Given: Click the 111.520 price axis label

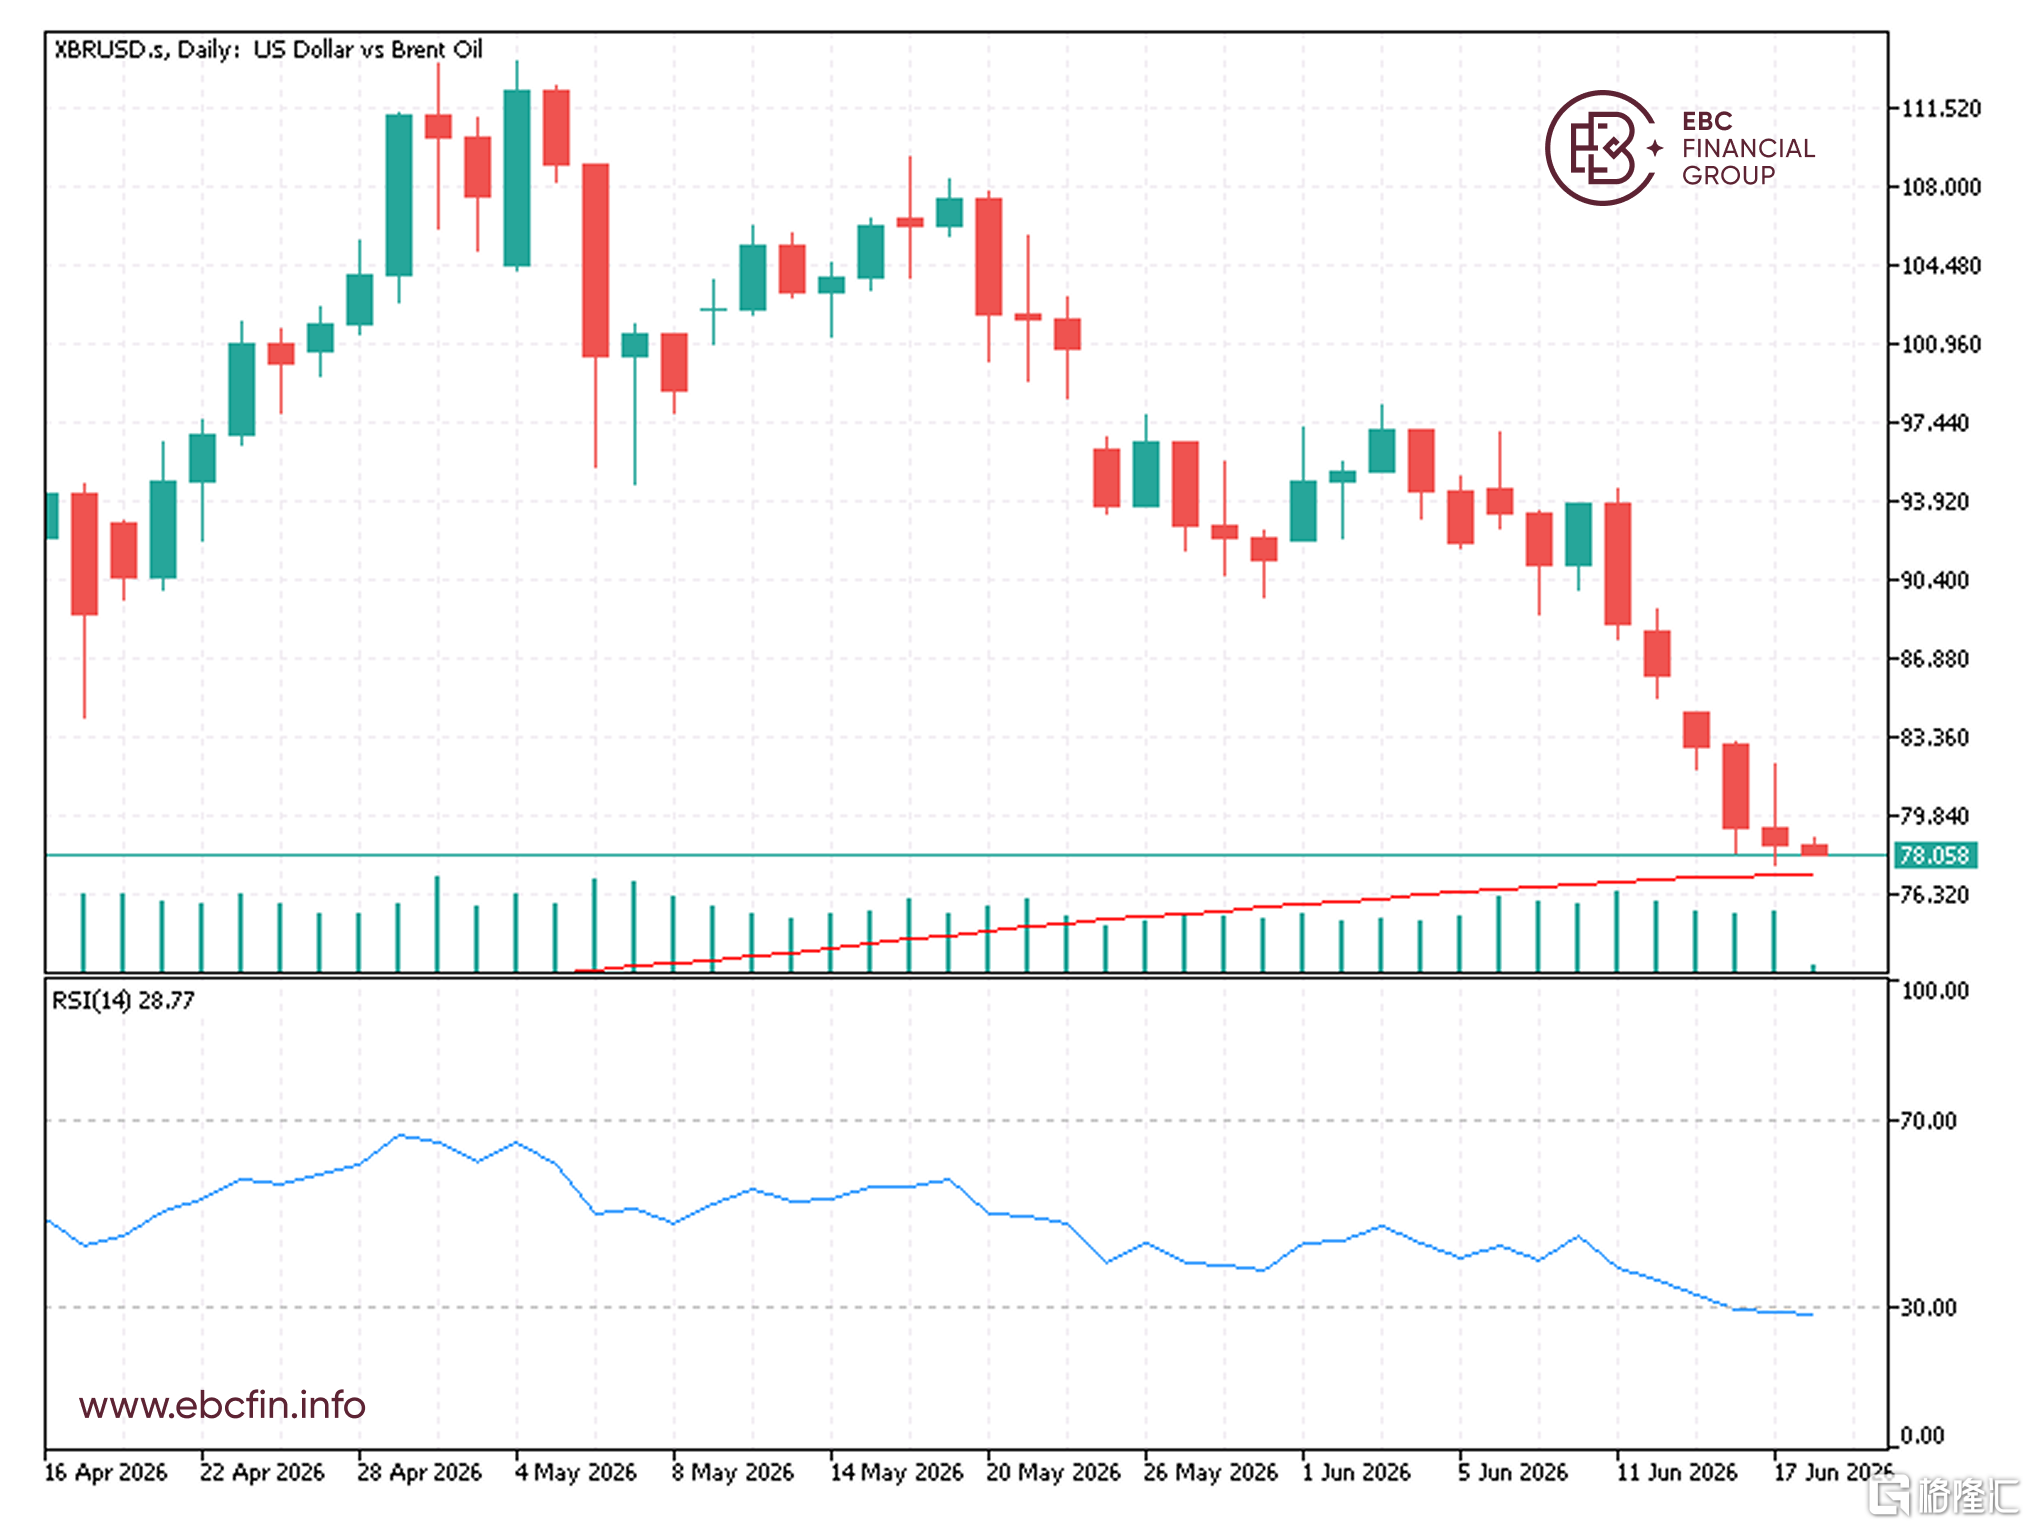Looking at the screenshot, I should pos(1940,108).
